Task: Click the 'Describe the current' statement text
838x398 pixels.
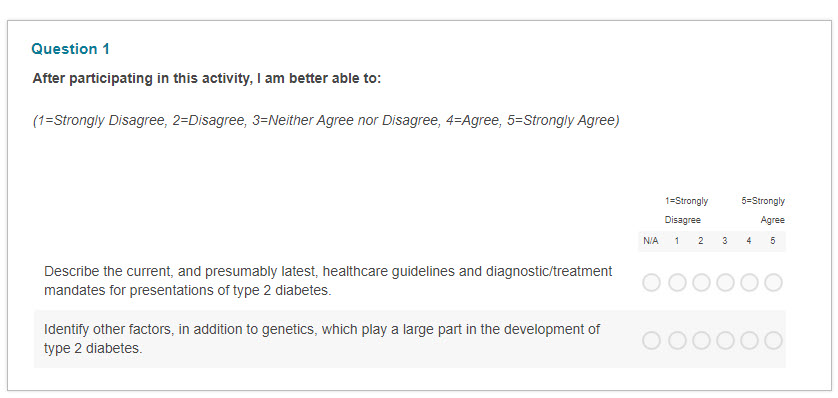Action: [328, 281]
